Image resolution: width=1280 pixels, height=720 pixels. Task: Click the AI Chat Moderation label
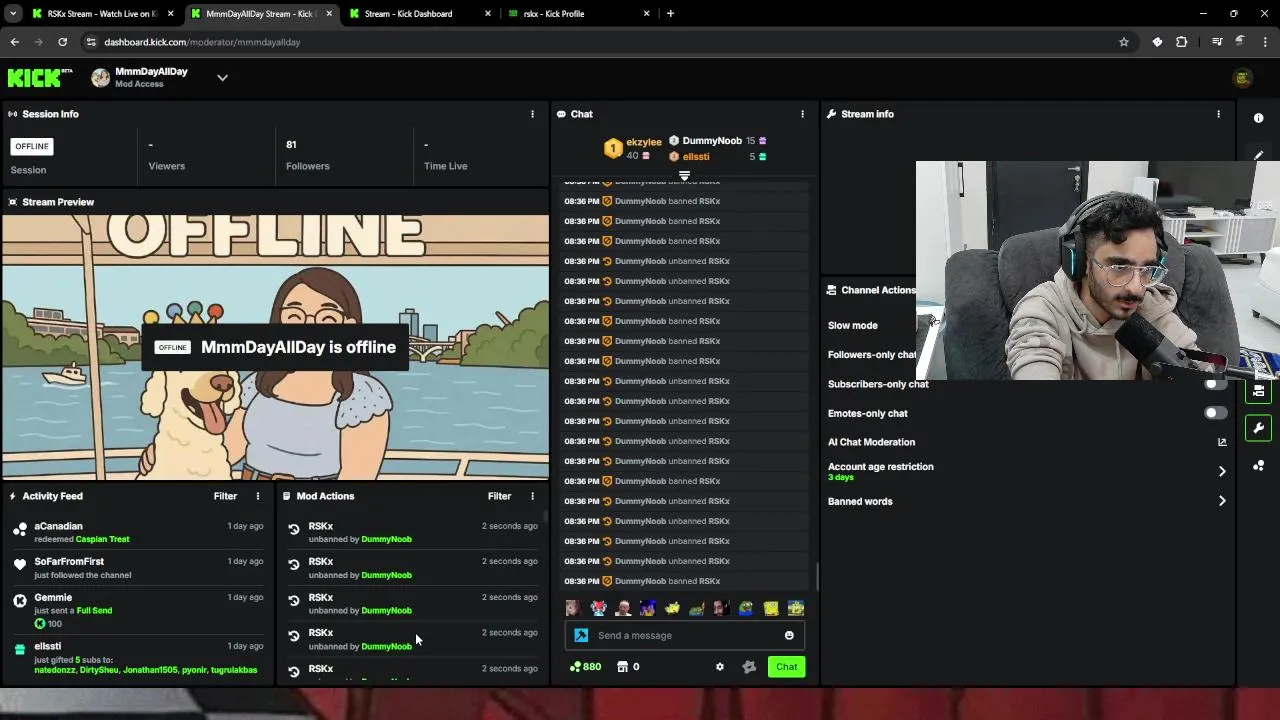pyautogui.click(x=871, y=442)
